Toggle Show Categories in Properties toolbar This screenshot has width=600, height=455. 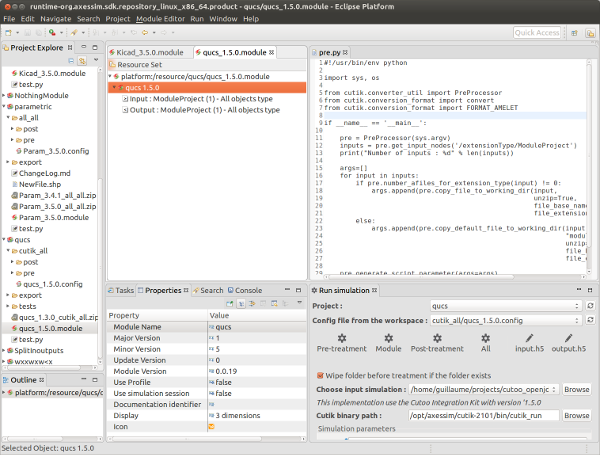pyautogui.click(x=241, y=303)
